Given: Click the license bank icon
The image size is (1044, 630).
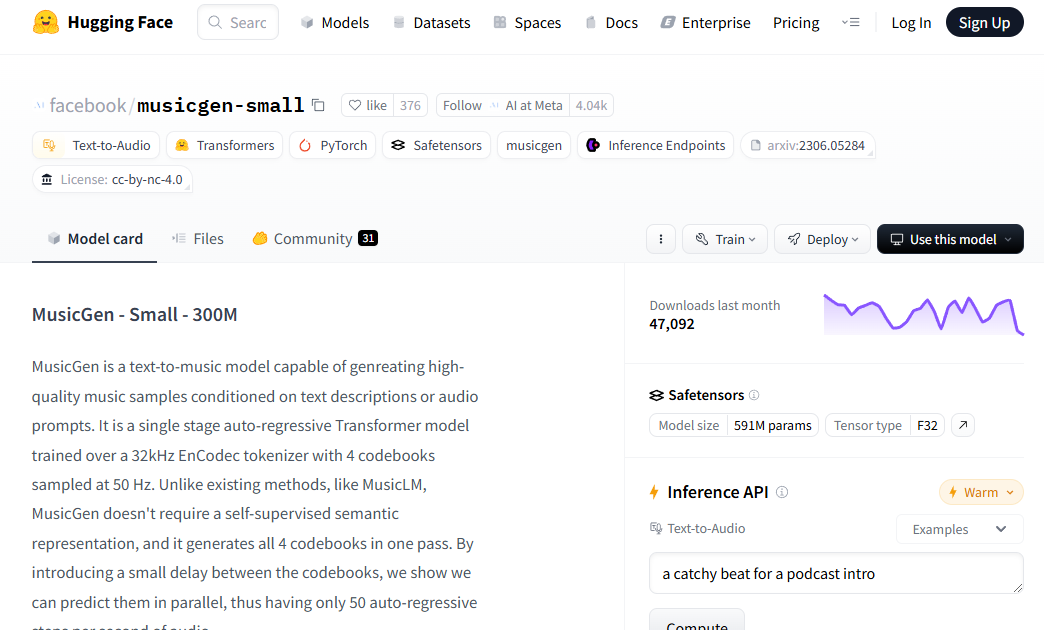Looking at the screenshot, I should [x=47, y=179].
